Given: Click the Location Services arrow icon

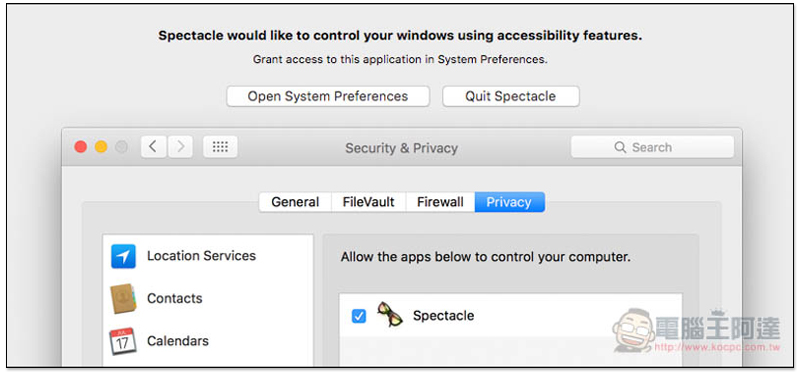Looking at the screenshot, I should click(123, 256).
